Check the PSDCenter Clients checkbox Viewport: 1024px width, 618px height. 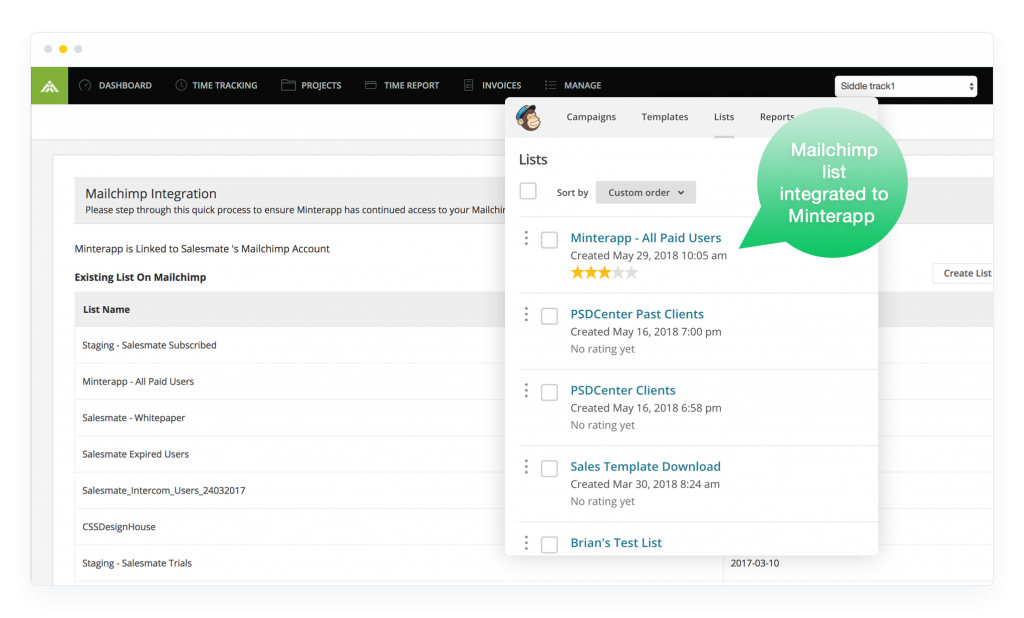point(549,392)
